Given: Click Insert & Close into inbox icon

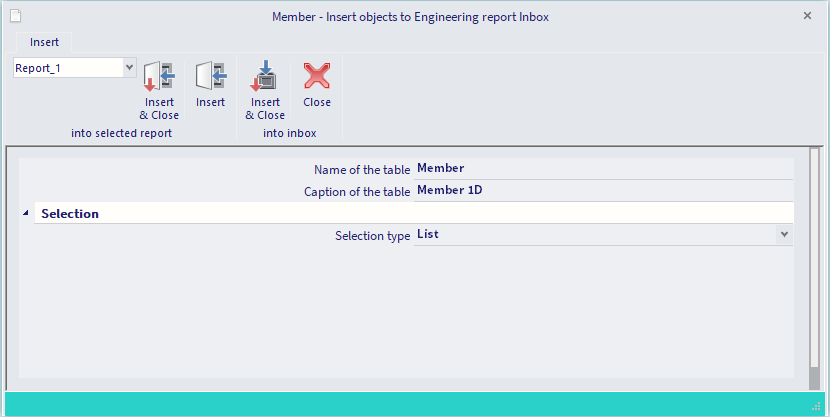Looking at the screenshot, I should click(x=265, y=76).
